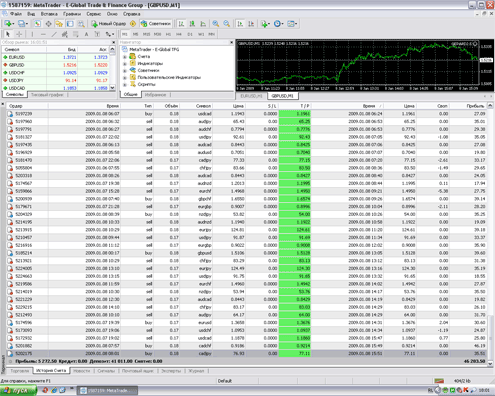Select the text label tool

coord(97,34)
